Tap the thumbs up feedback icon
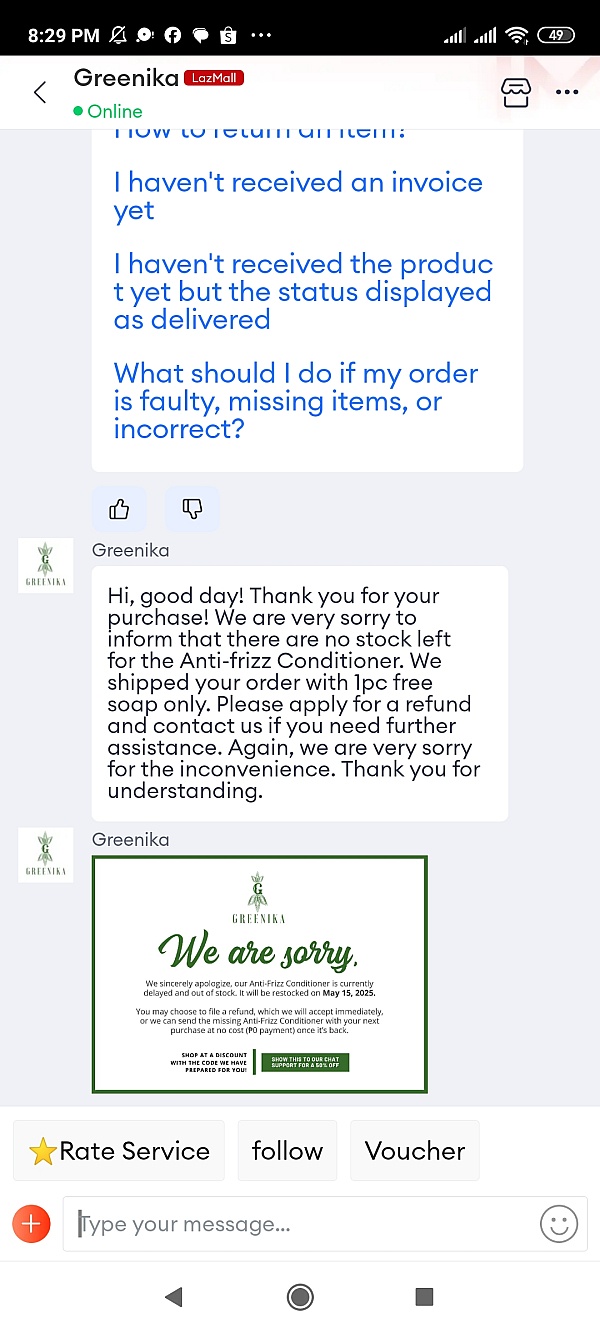The height and width of the screenshot is (1333, 600). pyautogui.click(x=119, y=510)
